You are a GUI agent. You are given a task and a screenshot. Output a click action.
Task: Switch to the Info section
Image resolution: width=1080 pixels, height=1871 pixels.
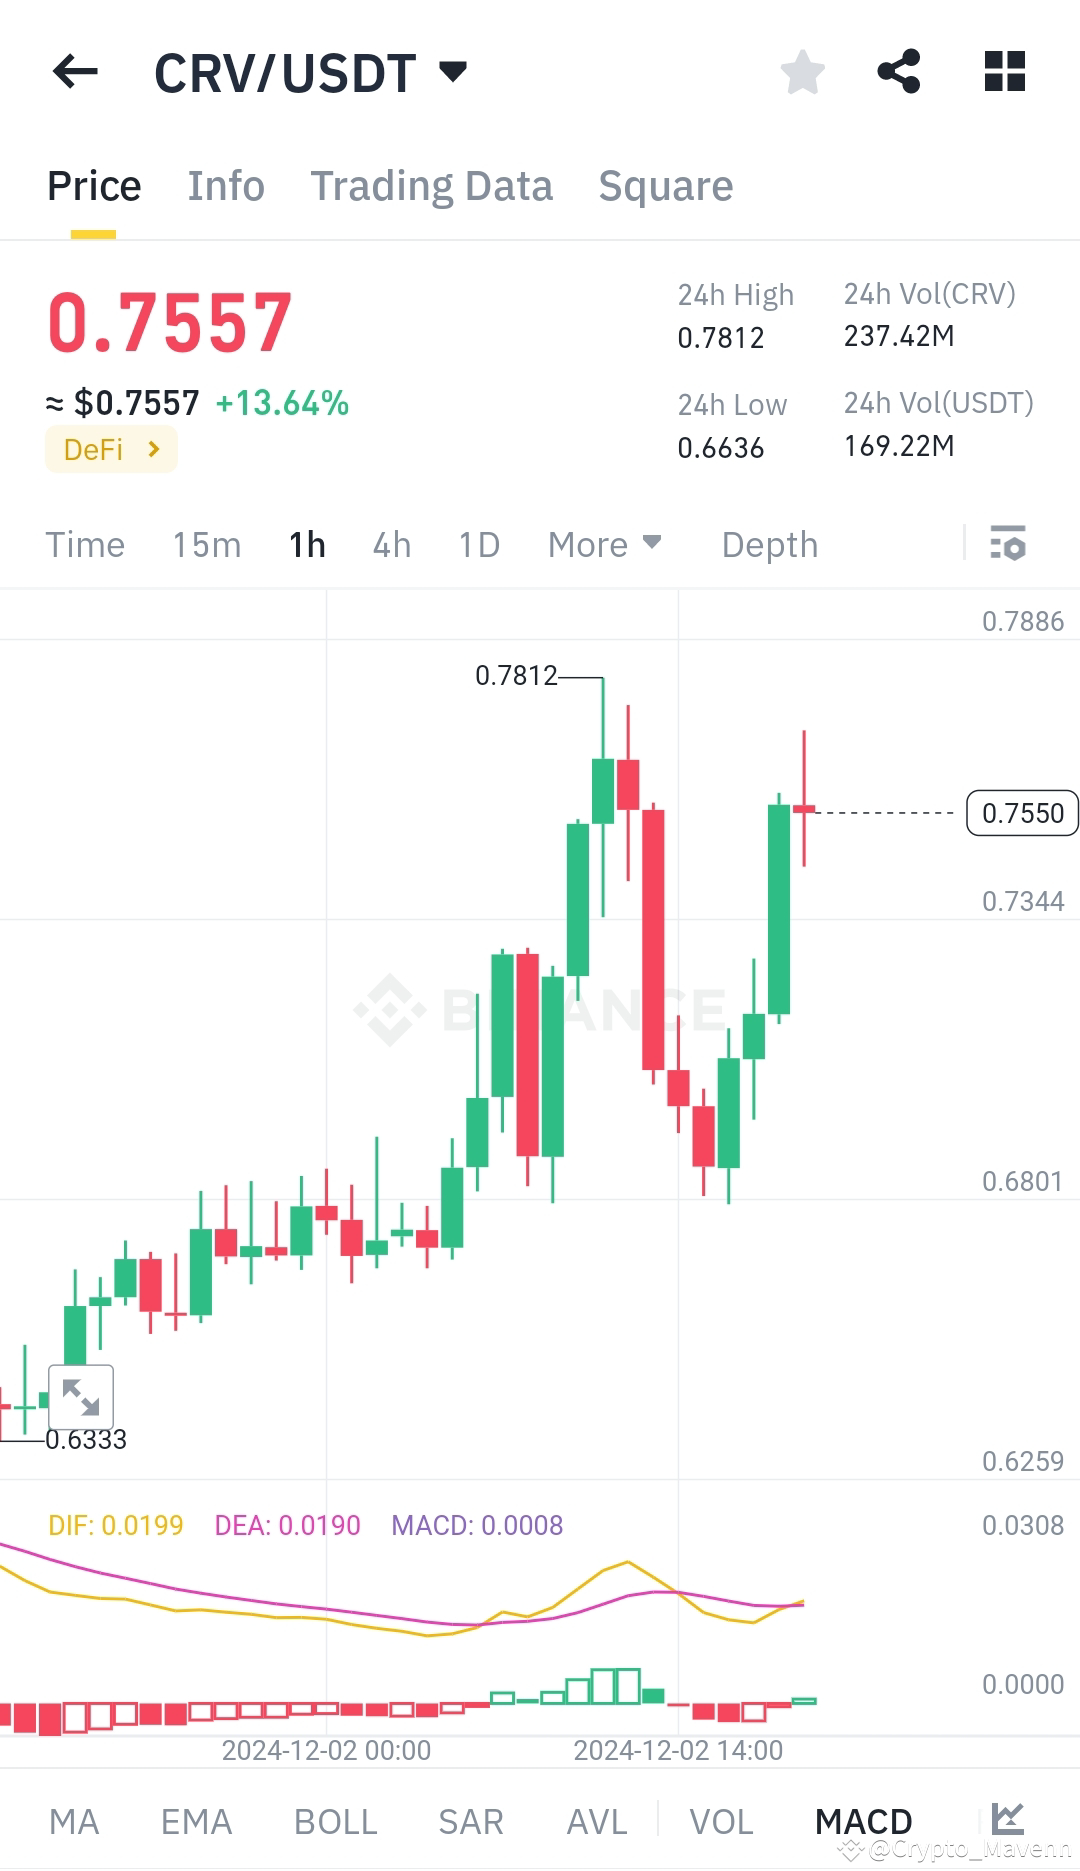click(x=225, y=185)
